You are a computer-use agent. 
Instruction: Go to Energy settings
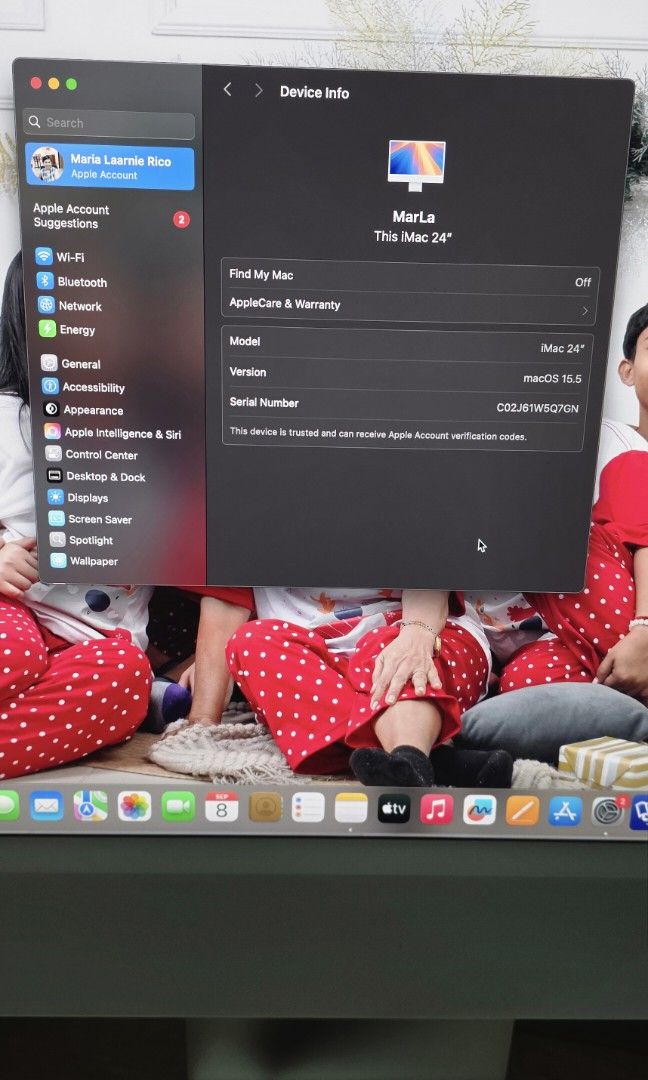click(67, 329)
